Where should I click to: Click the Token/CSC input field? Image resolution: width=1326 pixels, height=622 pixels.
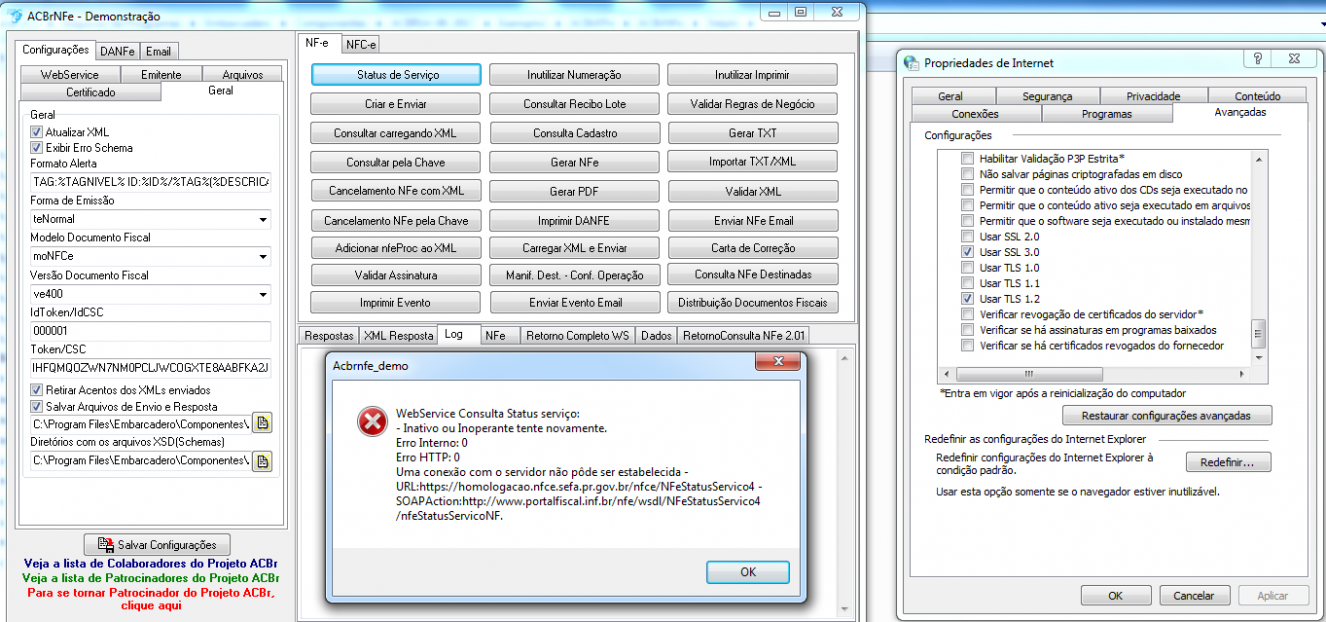click(x=150, y=369)
